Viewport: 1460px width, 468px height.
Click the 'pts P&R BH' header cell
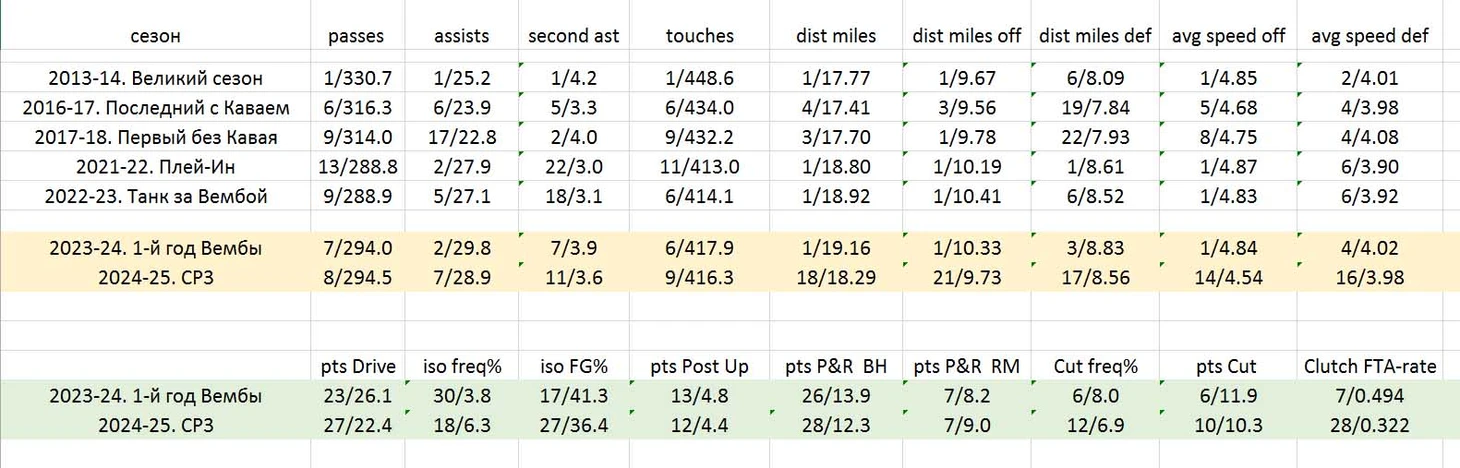[836, 366]
